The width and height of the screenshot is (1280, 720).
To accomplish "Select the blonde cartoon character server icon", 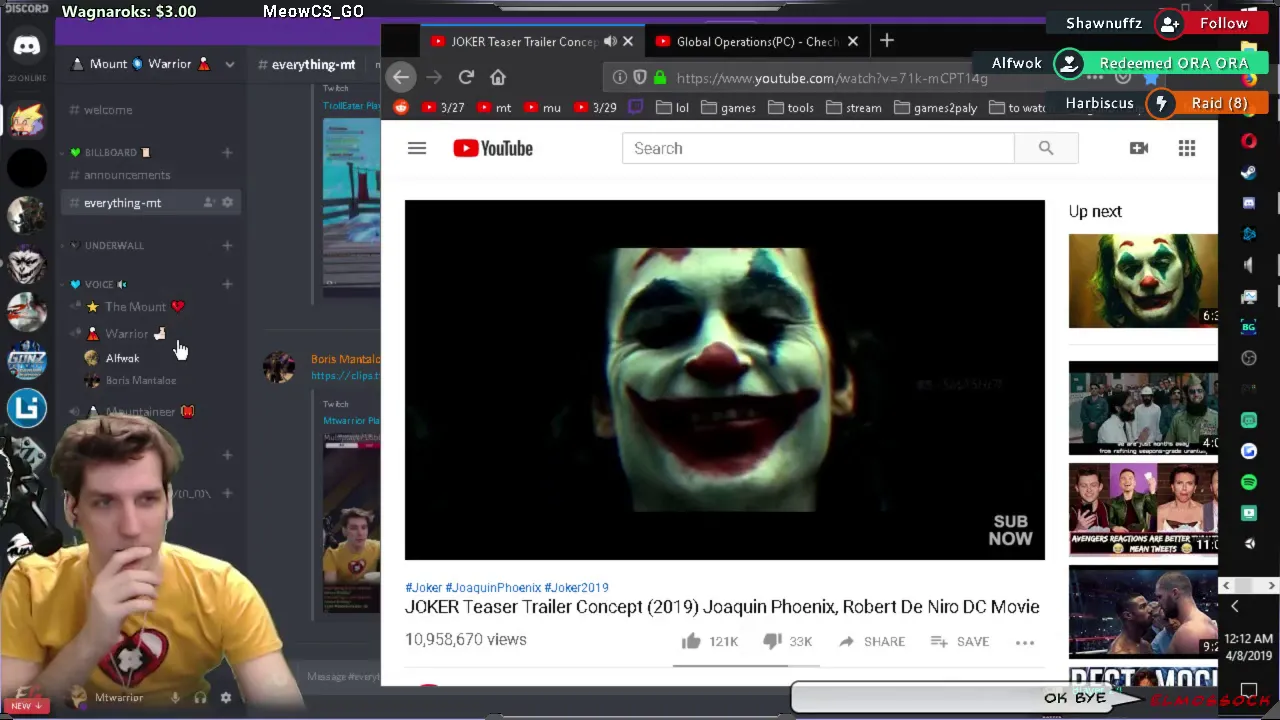I will coord(27,118).
